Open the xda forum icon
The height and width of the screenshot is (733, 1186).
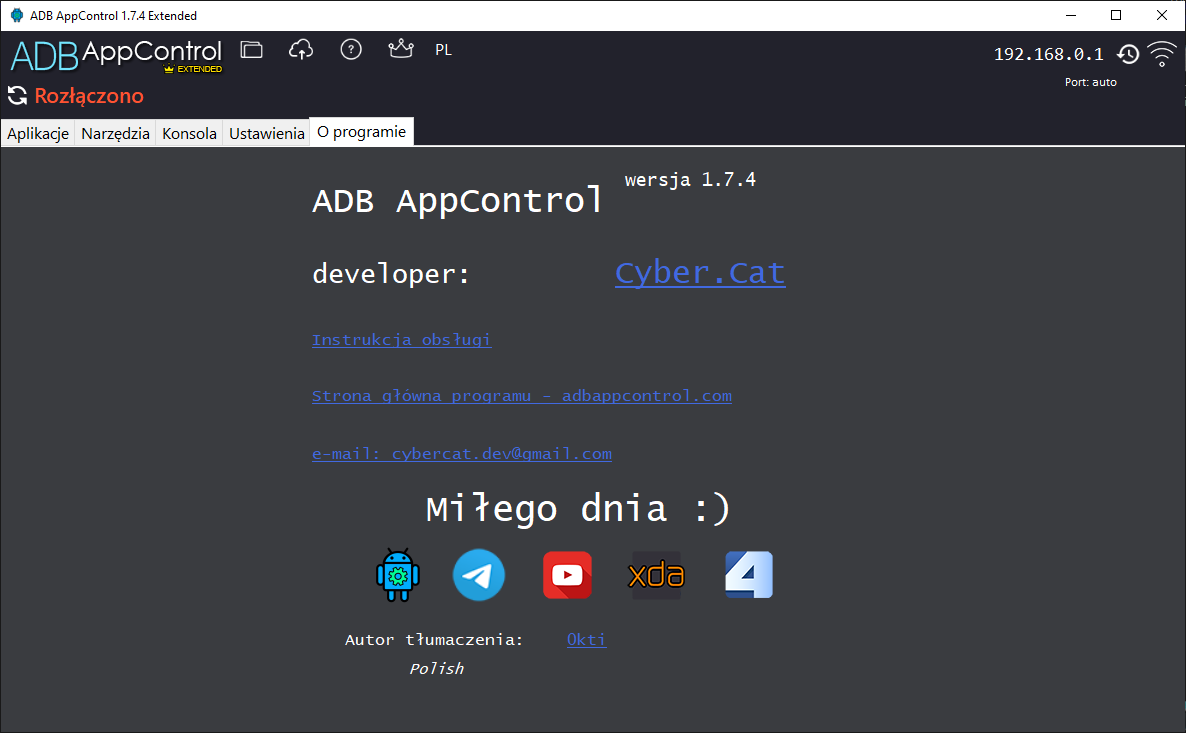[657, 575]
